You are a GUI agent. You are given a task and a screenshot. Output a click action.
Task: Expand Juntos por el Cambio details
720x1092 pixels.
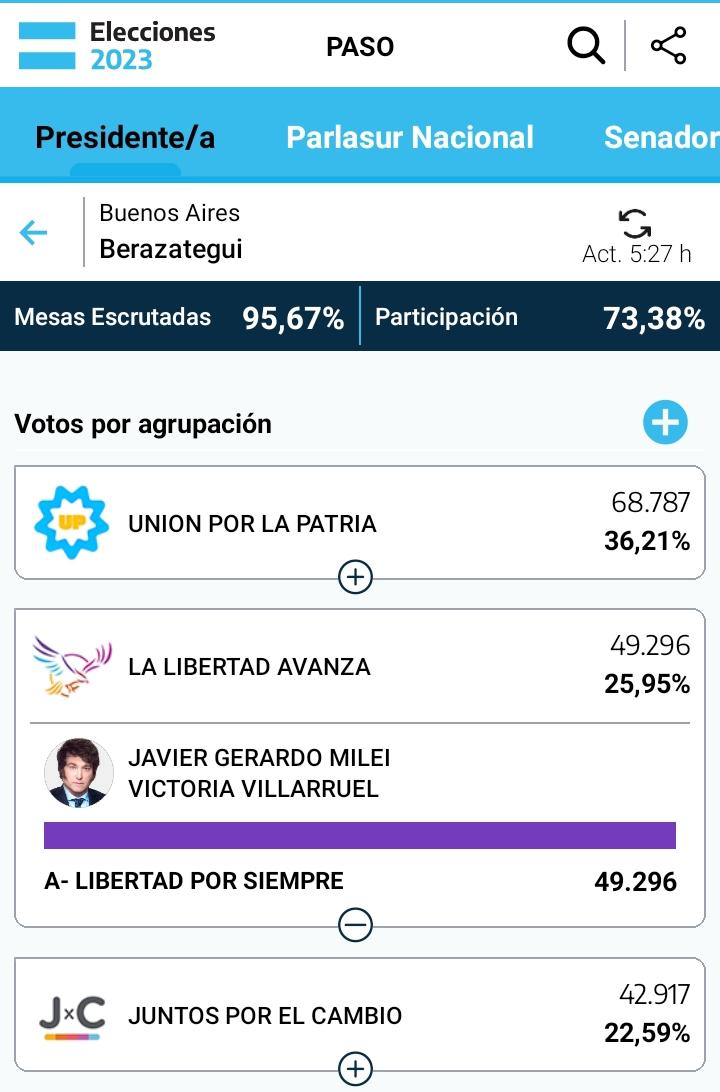(355, 1069)
